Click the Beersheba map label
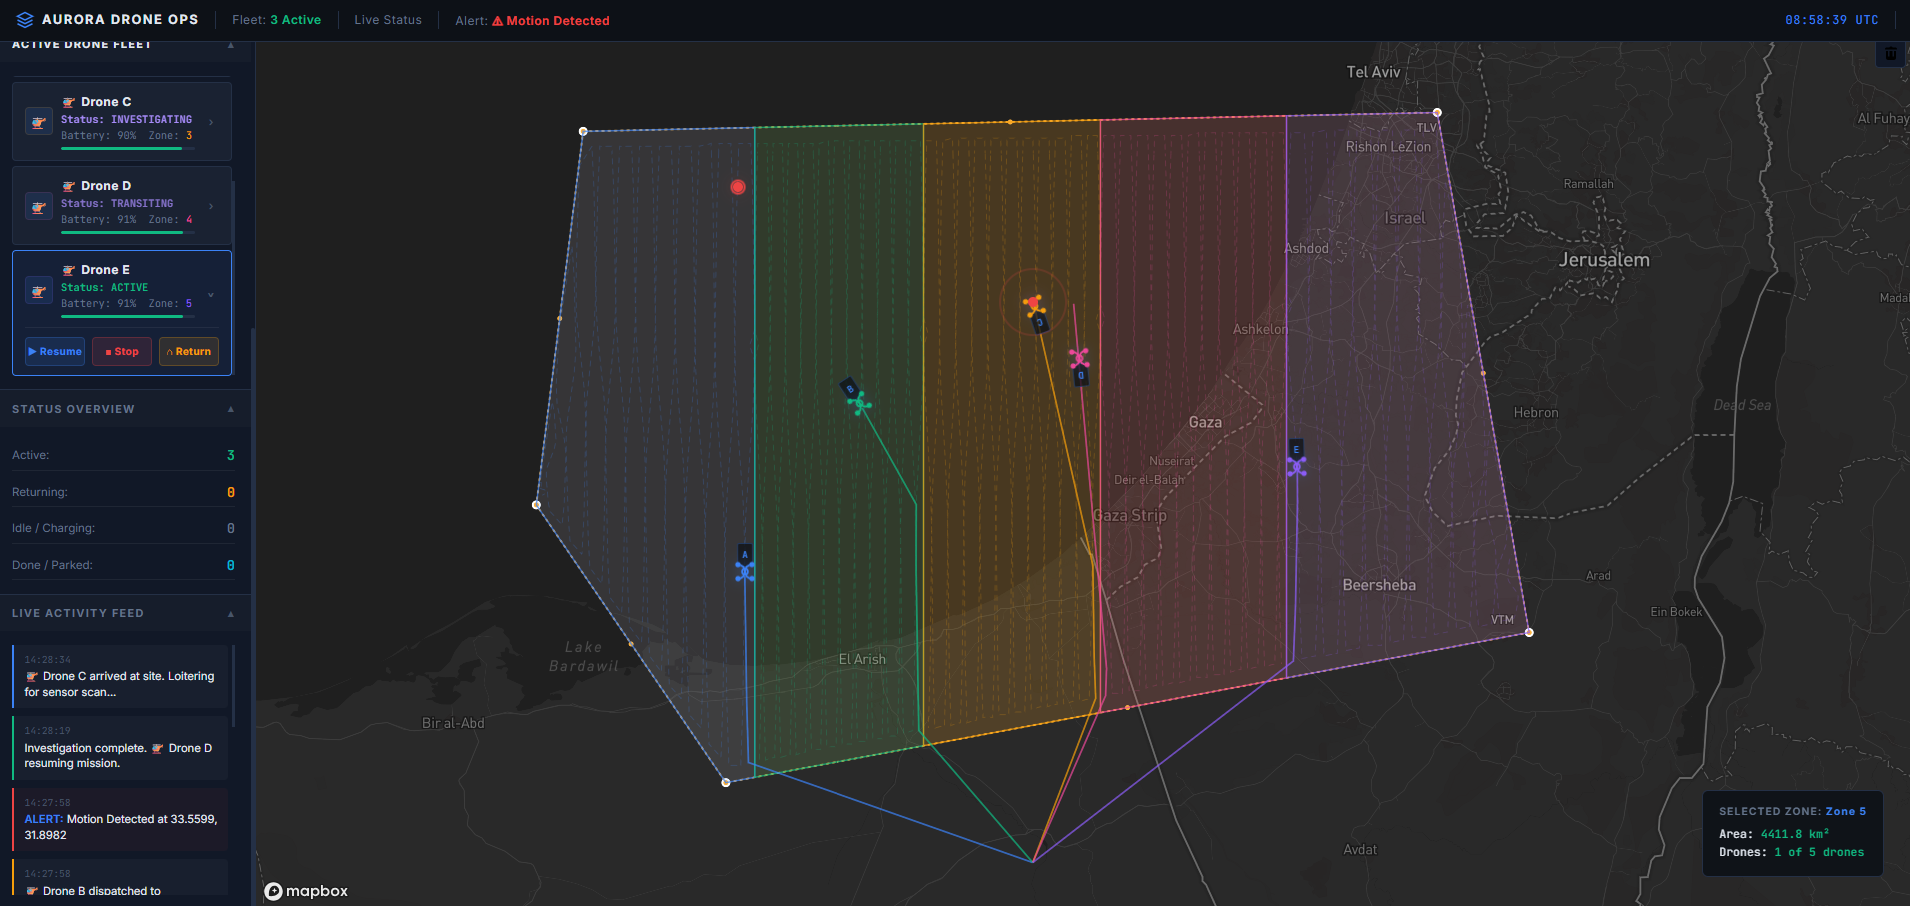 coord(1379,585)
